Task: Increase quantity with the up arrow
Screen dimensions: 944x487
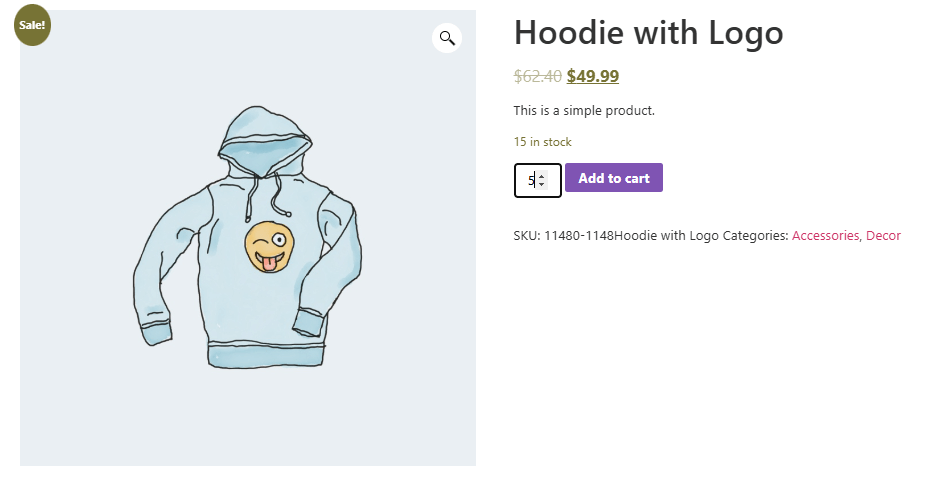Action: 541,176
